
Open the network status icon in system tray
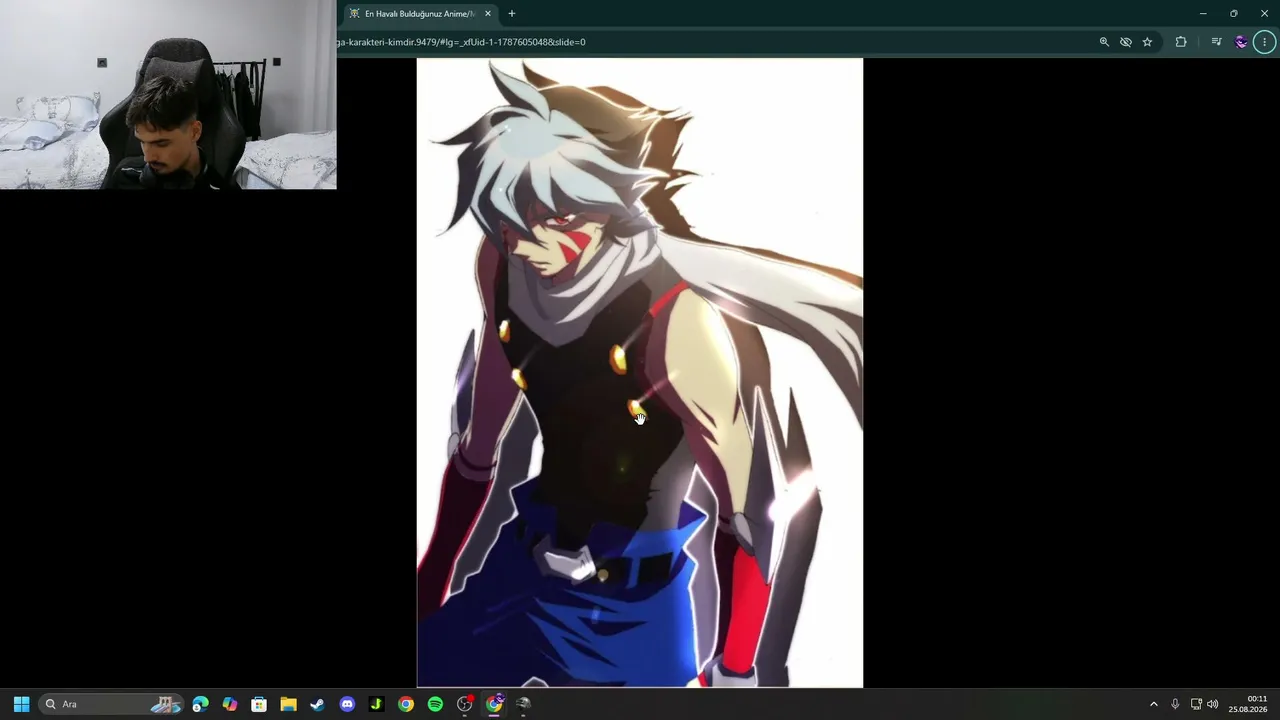click(1196, 704)
